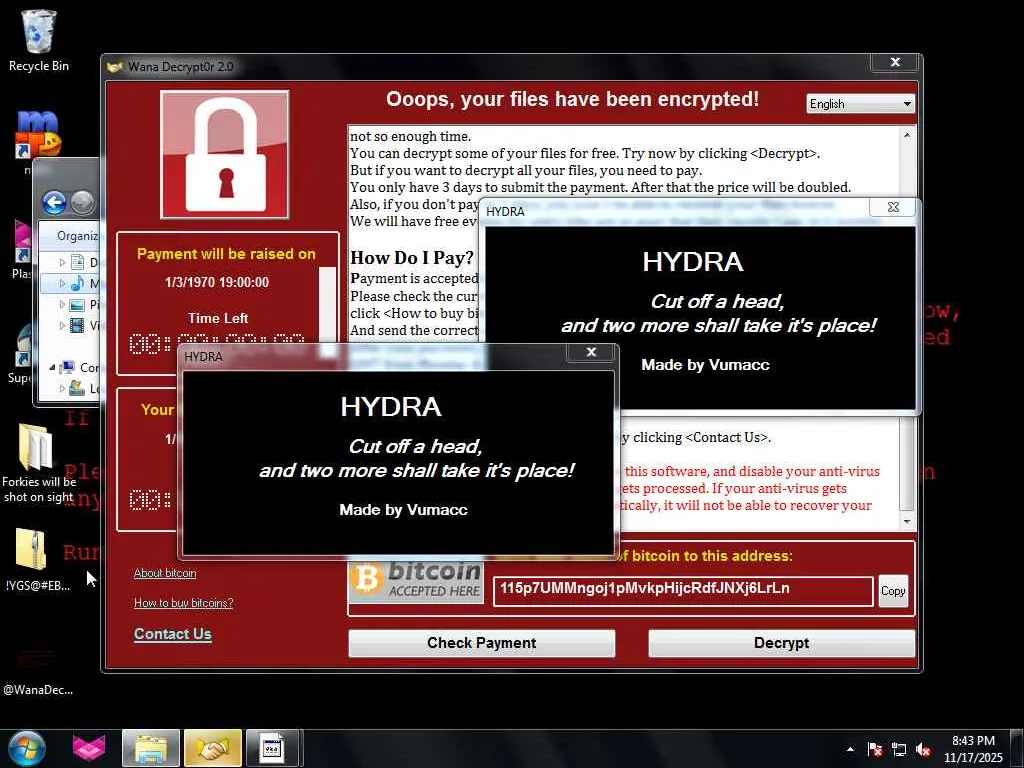
Task: Open the Windows Start menu
Action: click(x=26, y=748)
